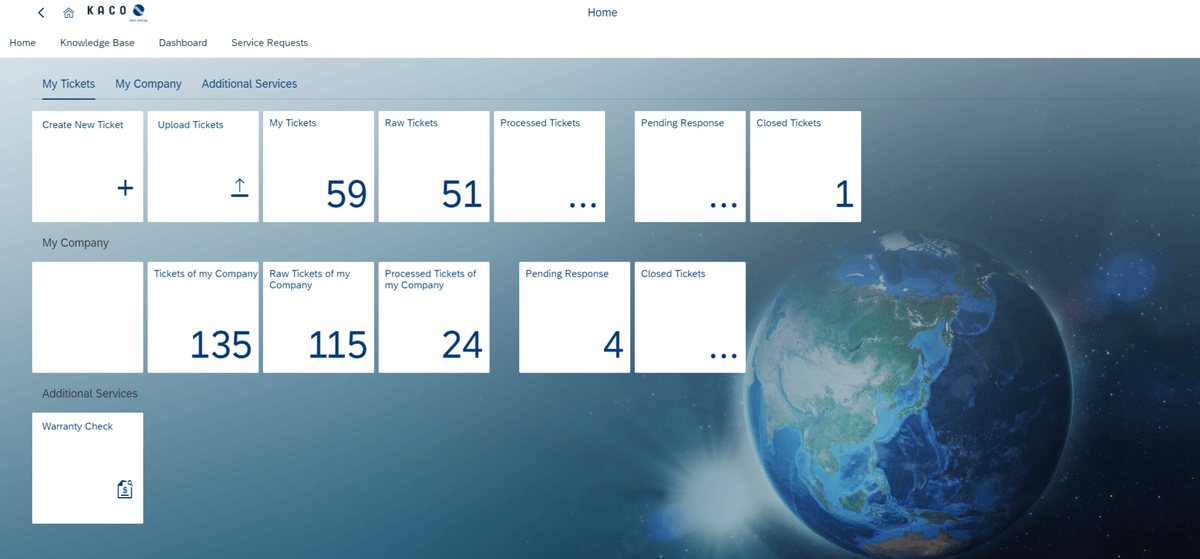Open the Raw Tickets tile showing 51
Screen dimensions: 1200x559
[434, 166]
